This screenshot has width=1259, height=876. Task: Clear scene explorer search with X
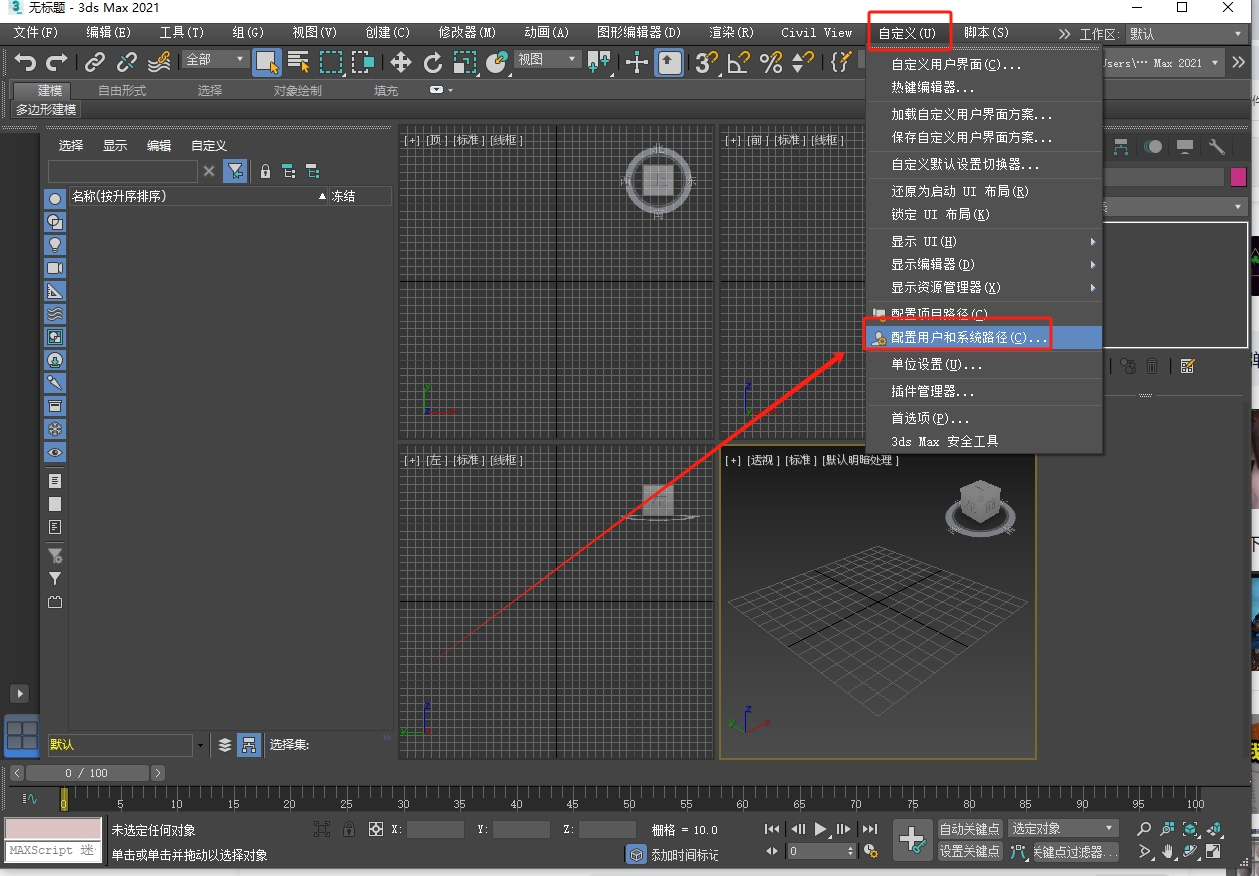(209, 172)
